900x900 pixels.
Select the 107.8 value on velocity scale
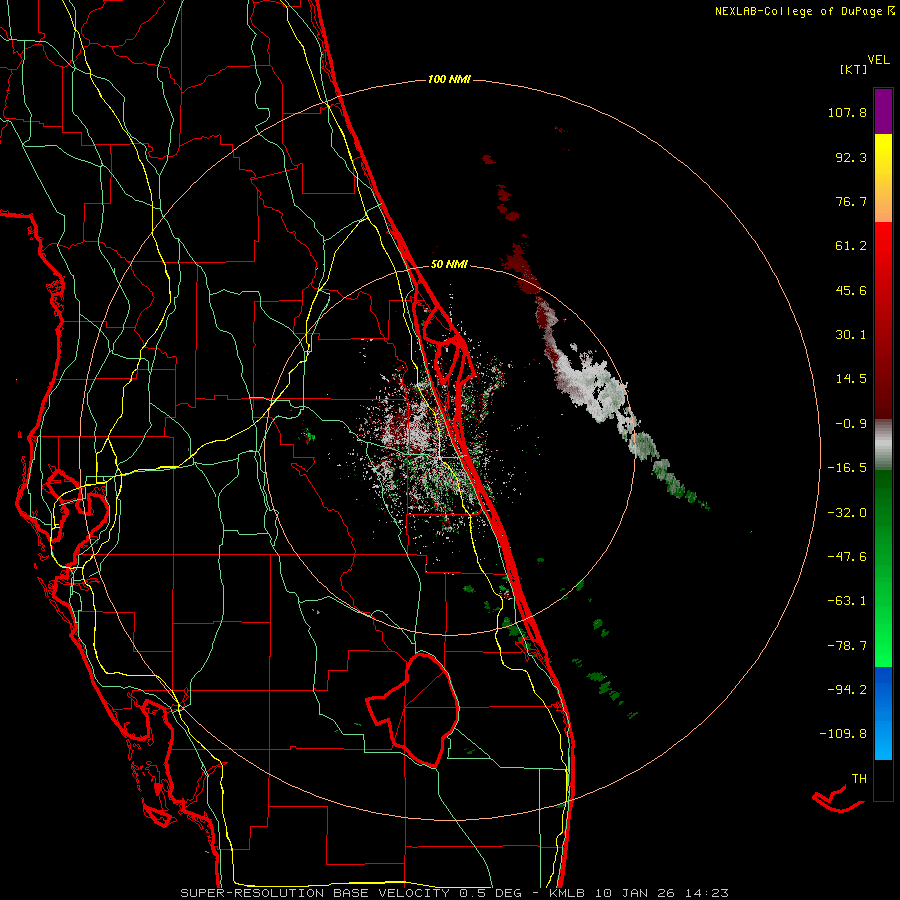point(847,112)
